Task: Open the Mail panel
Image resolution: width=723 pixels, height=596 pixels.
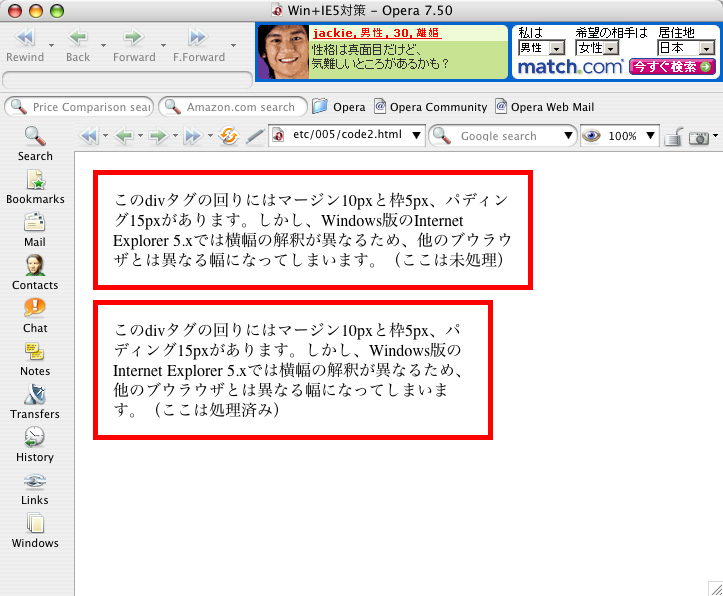Action: pos(35,230)
